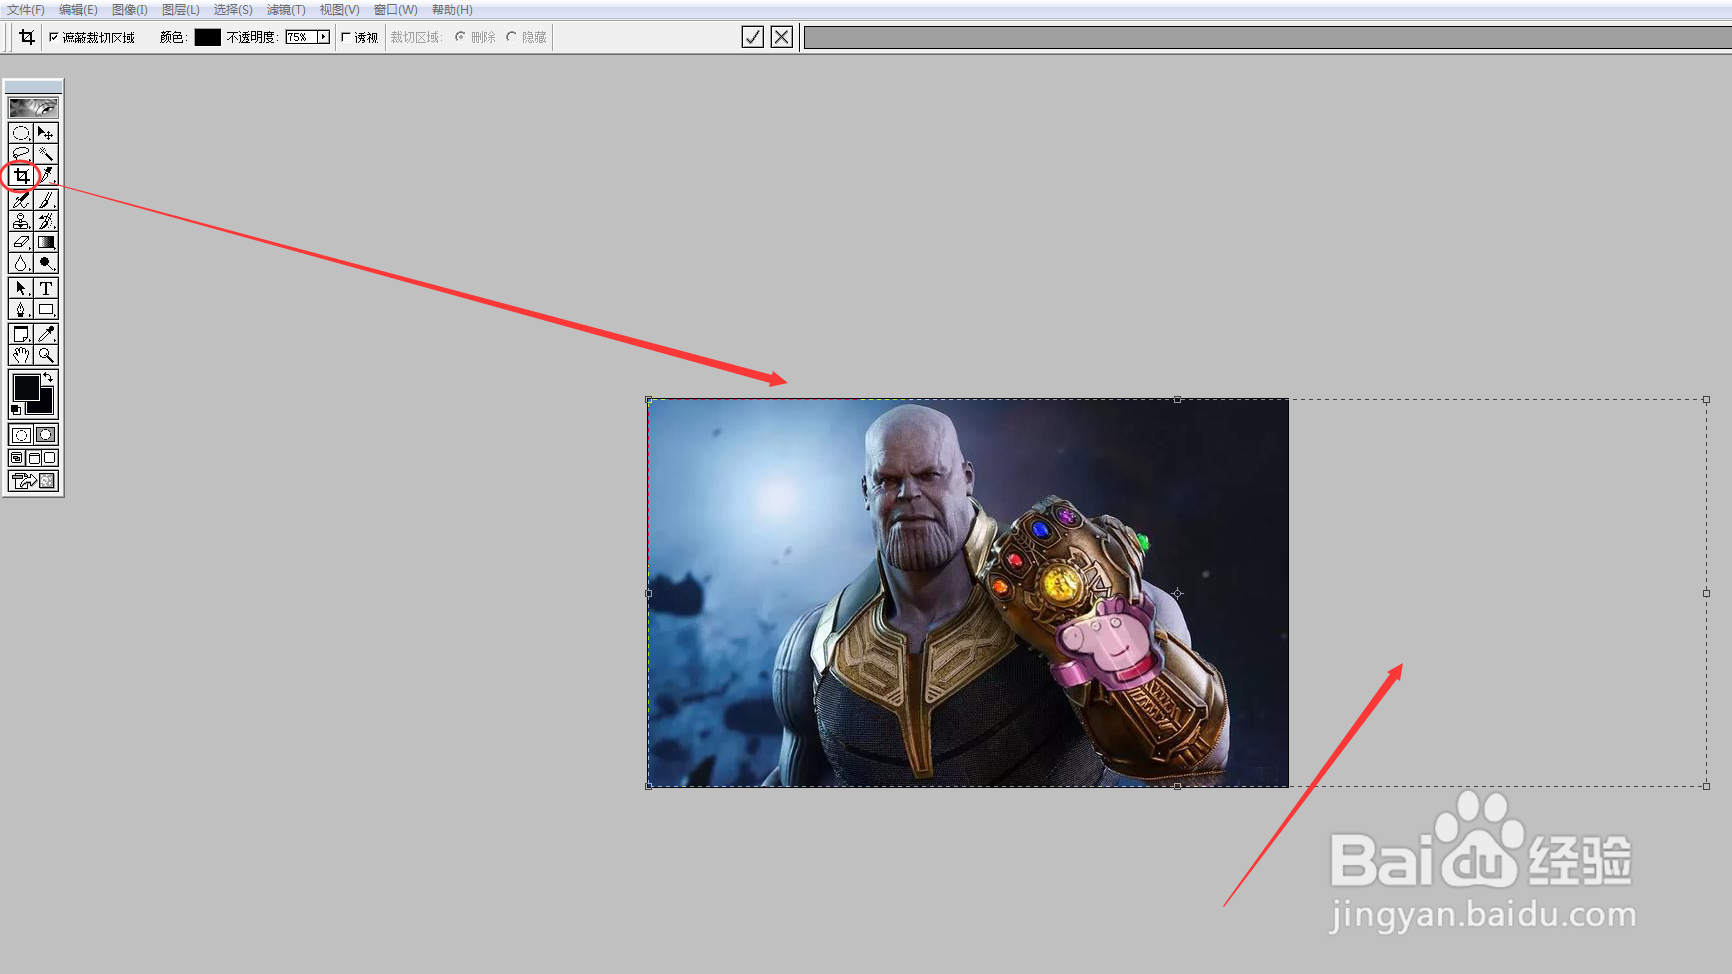Click crop tool preset icon in options bar
This screenshot has height=974, width=1732.
27,37
